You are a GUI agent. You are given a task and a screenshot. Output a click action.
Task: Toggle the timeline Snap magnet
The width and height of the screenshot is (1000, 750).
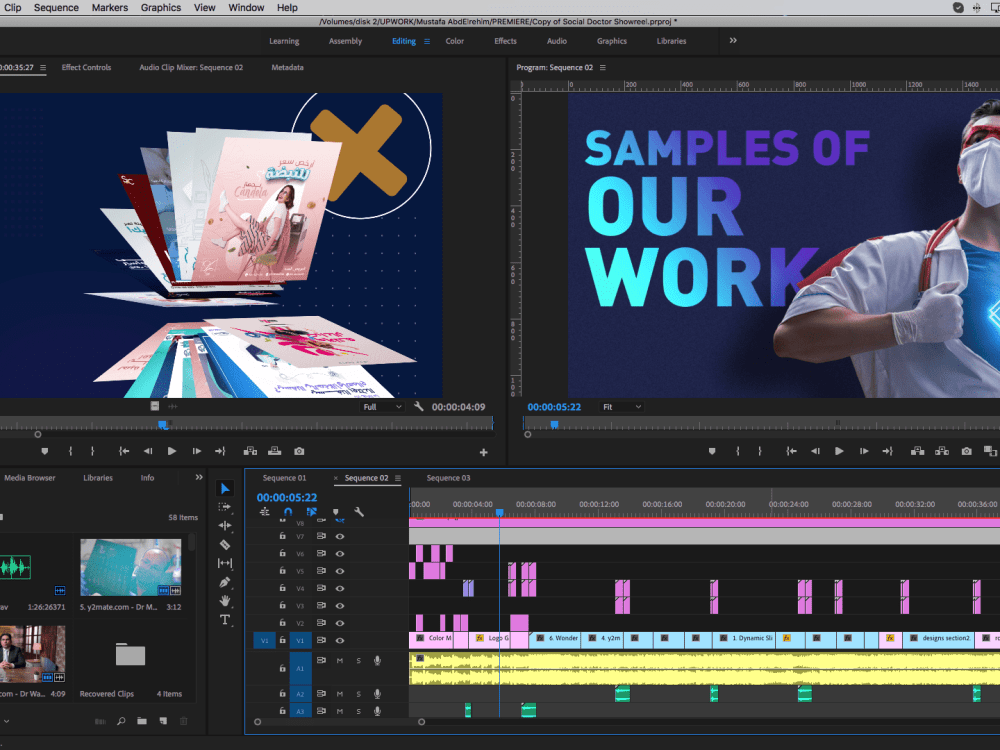pyautogui.click(x=288, y=511)
